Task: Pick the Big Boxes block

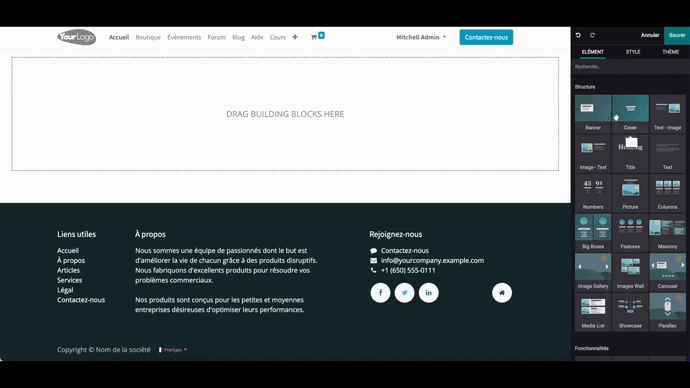Action: click(x=593, y=232)
